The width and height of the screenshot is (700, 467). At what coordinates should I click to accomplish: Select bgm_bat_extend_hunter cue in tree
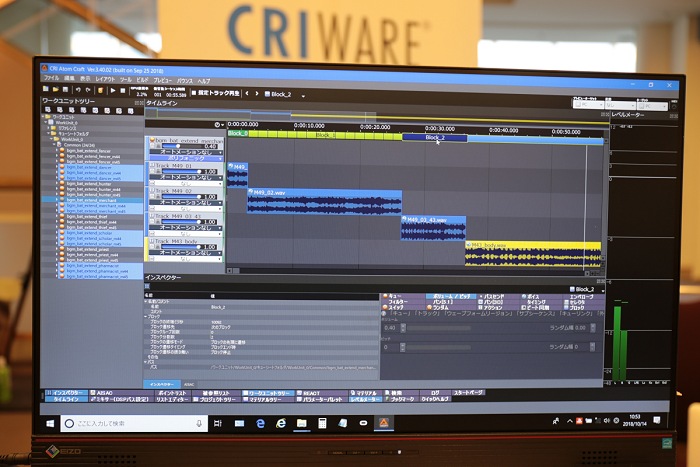88,183
